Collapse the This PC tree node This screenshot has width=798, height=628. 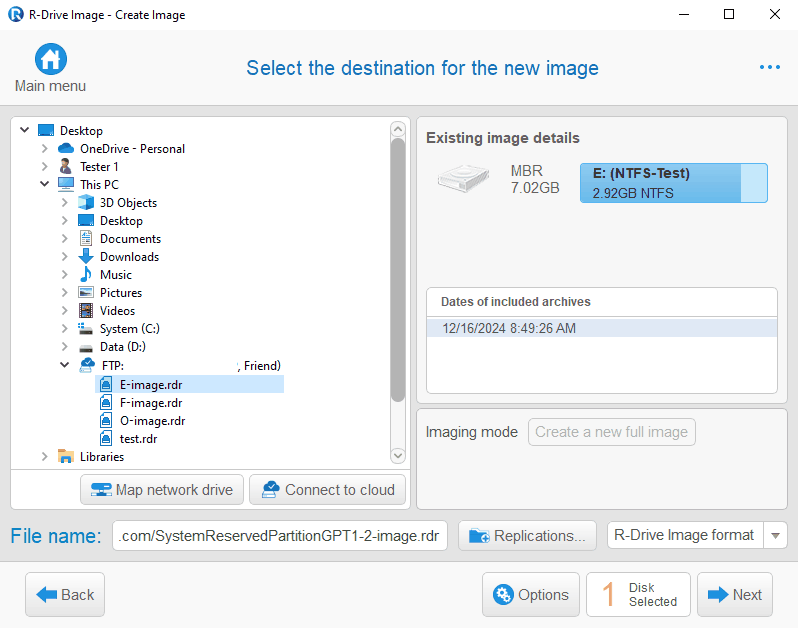click(x=45, y=185)
